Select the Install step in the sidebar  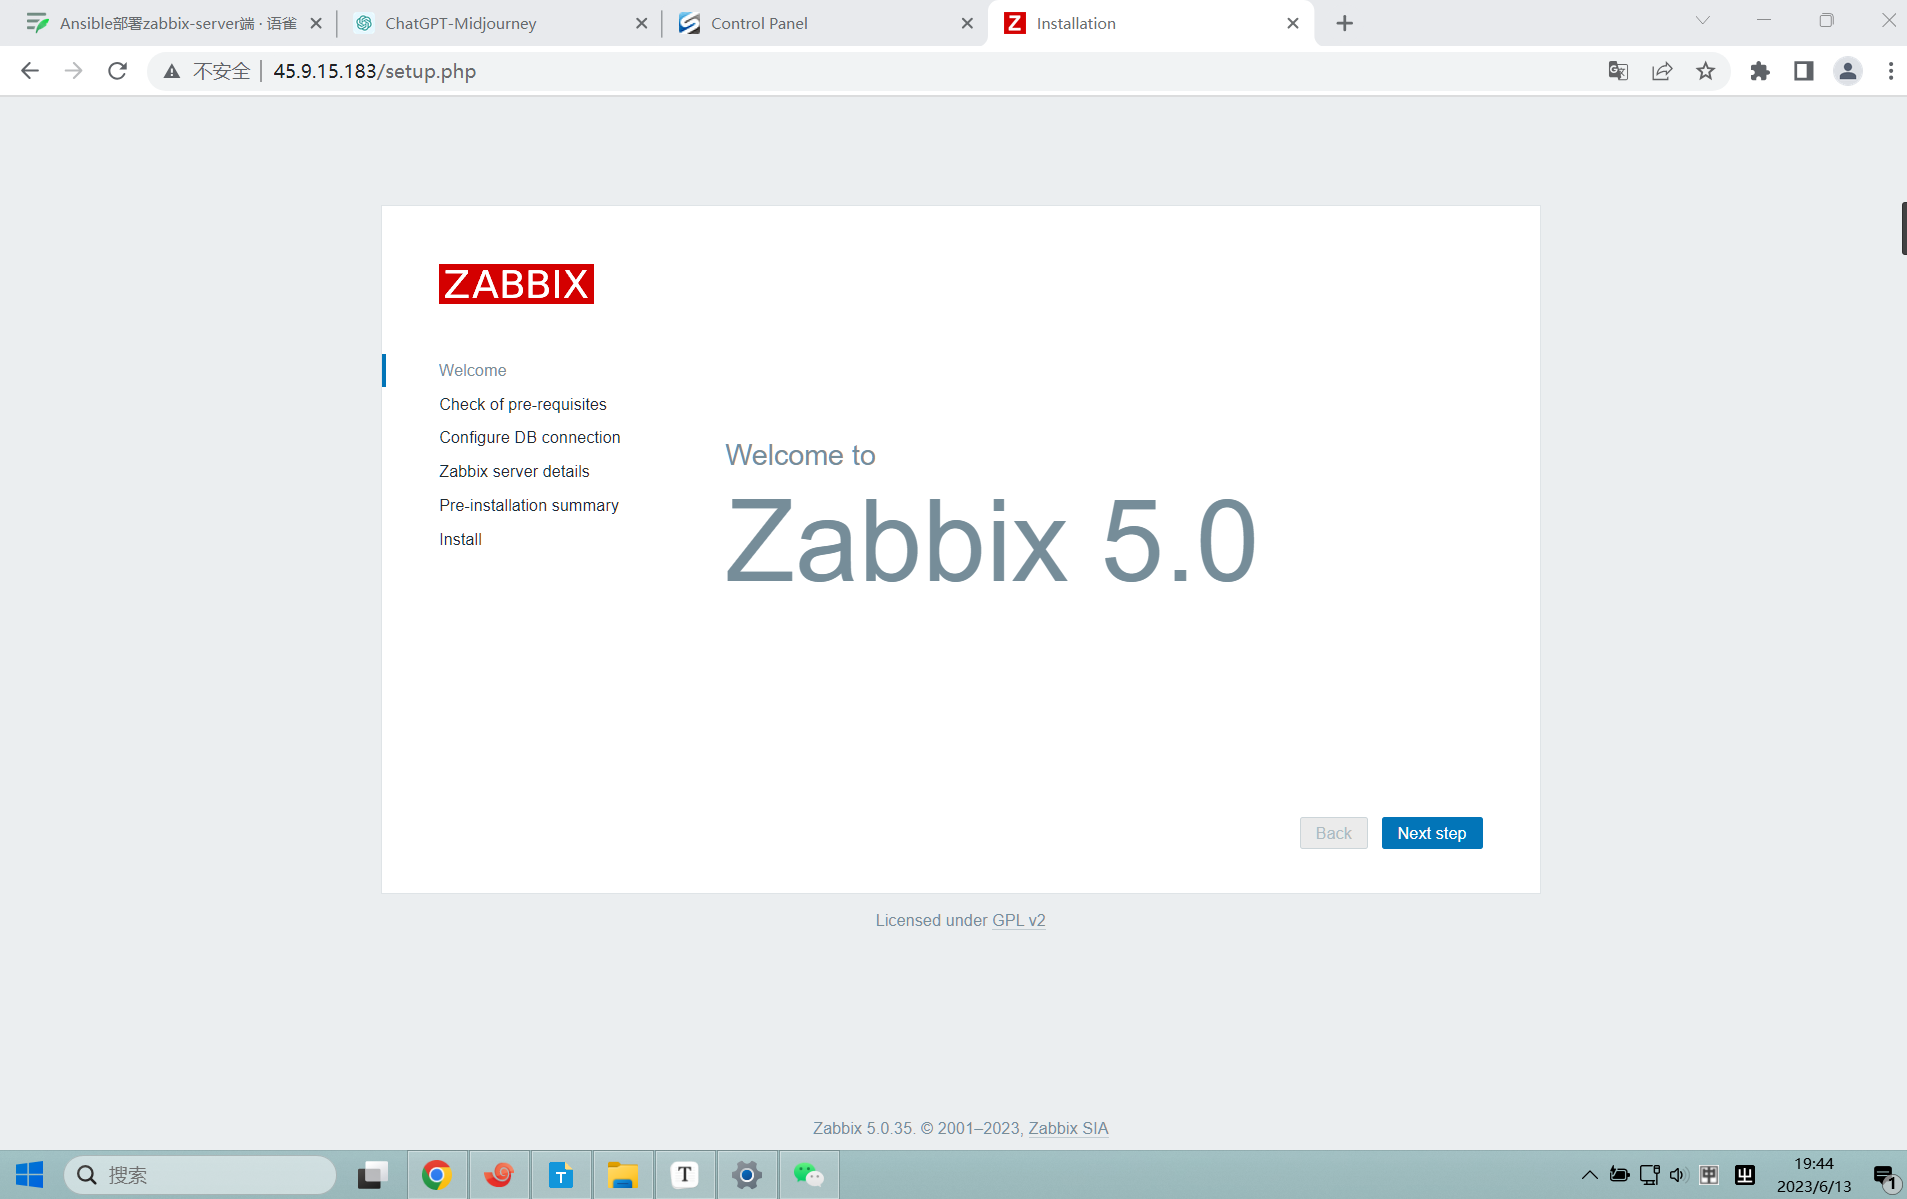pyautogui.click(x=460, y=539)
